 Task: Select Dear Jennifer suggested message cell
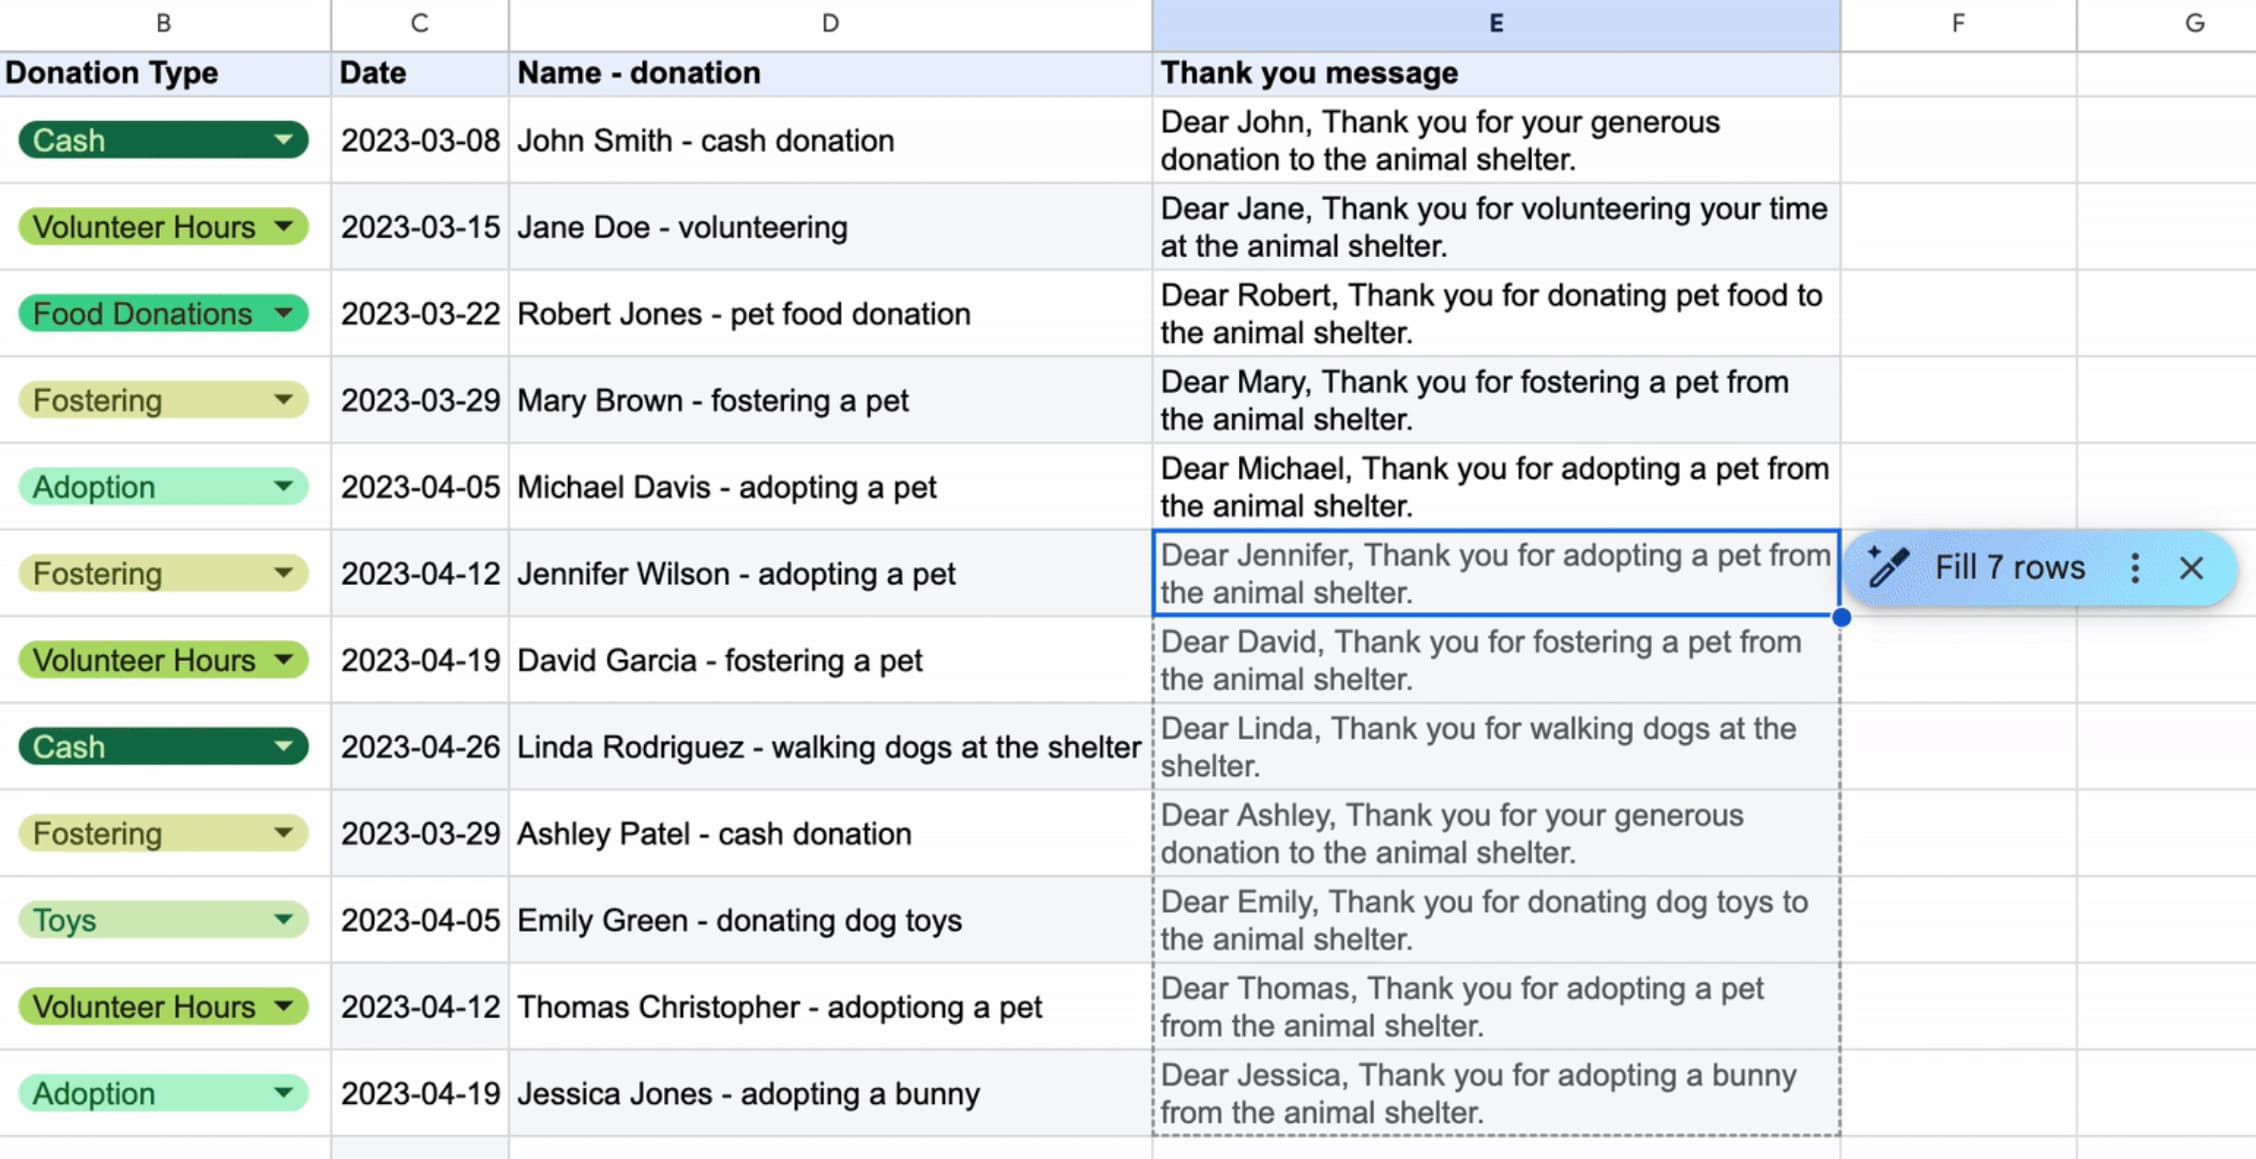(1495, 573)
